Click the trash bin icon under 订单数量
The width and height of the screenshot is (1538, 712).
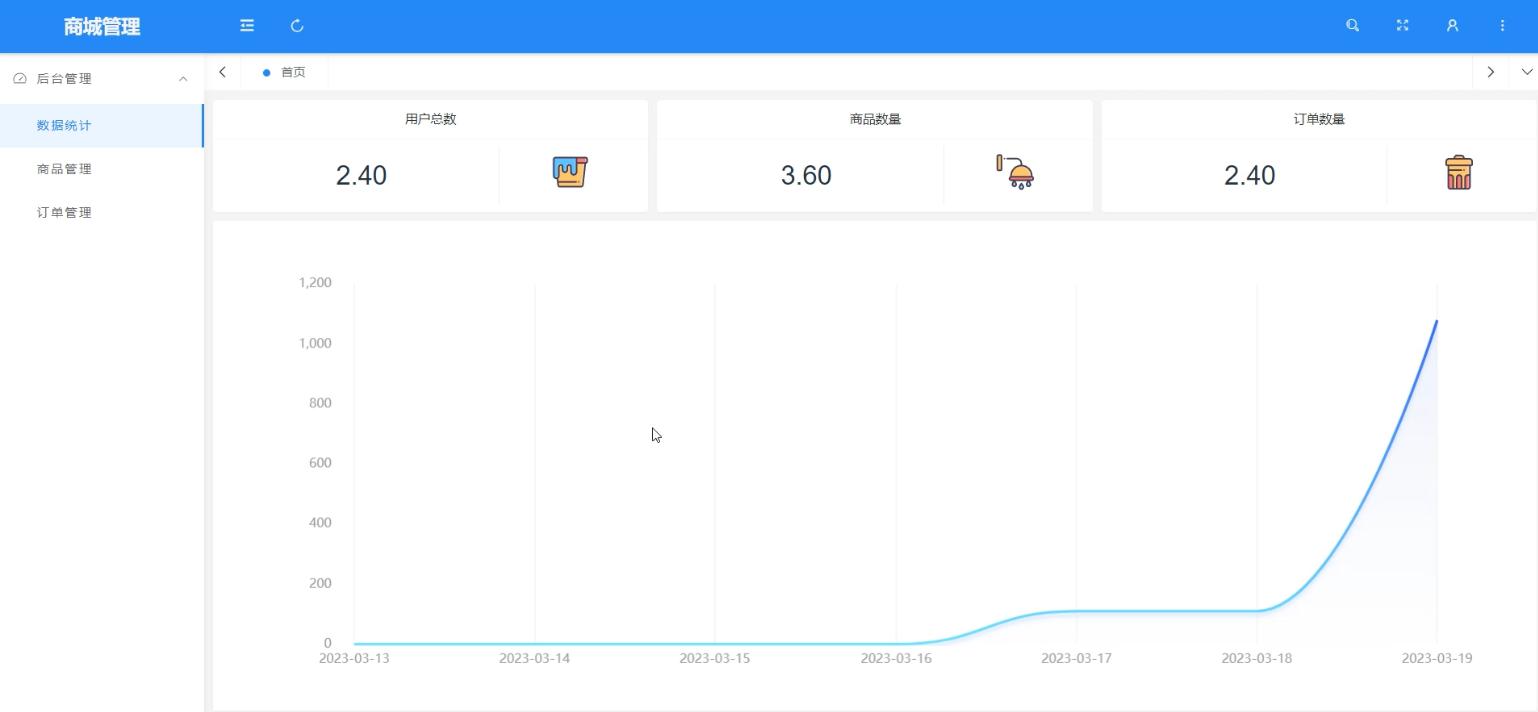1459,172
